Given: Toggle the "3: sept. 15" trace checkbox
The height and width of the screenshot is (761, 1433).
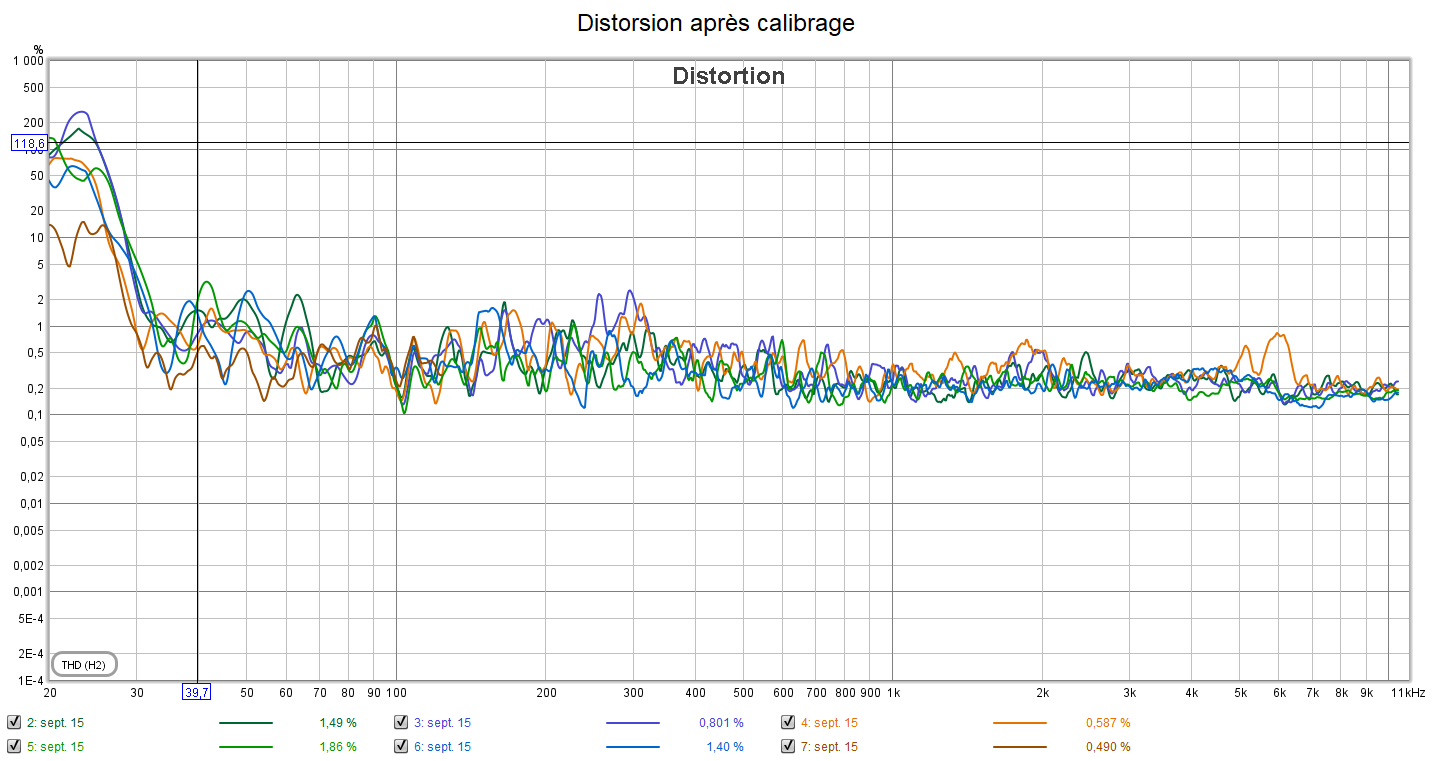Looking at the screenshot, I should pos(401,722).
